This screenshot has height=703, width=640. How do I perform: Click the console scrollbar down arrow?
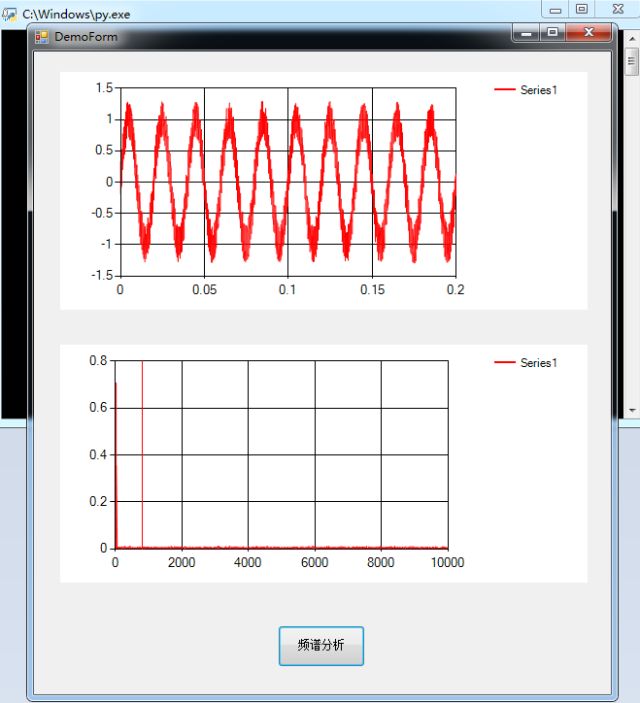(632, 410)
